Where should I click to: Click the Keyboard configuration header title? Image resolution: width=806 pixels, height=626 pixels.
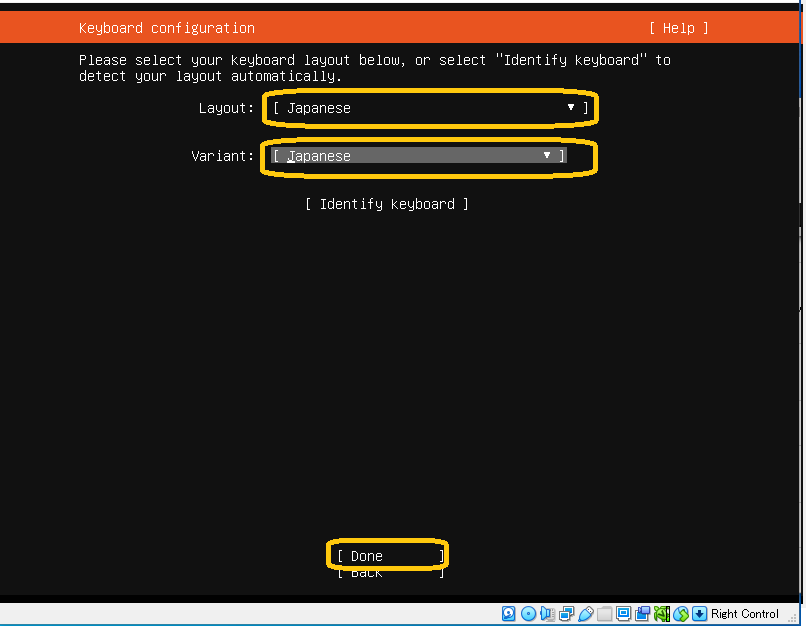tap(167, 28)
